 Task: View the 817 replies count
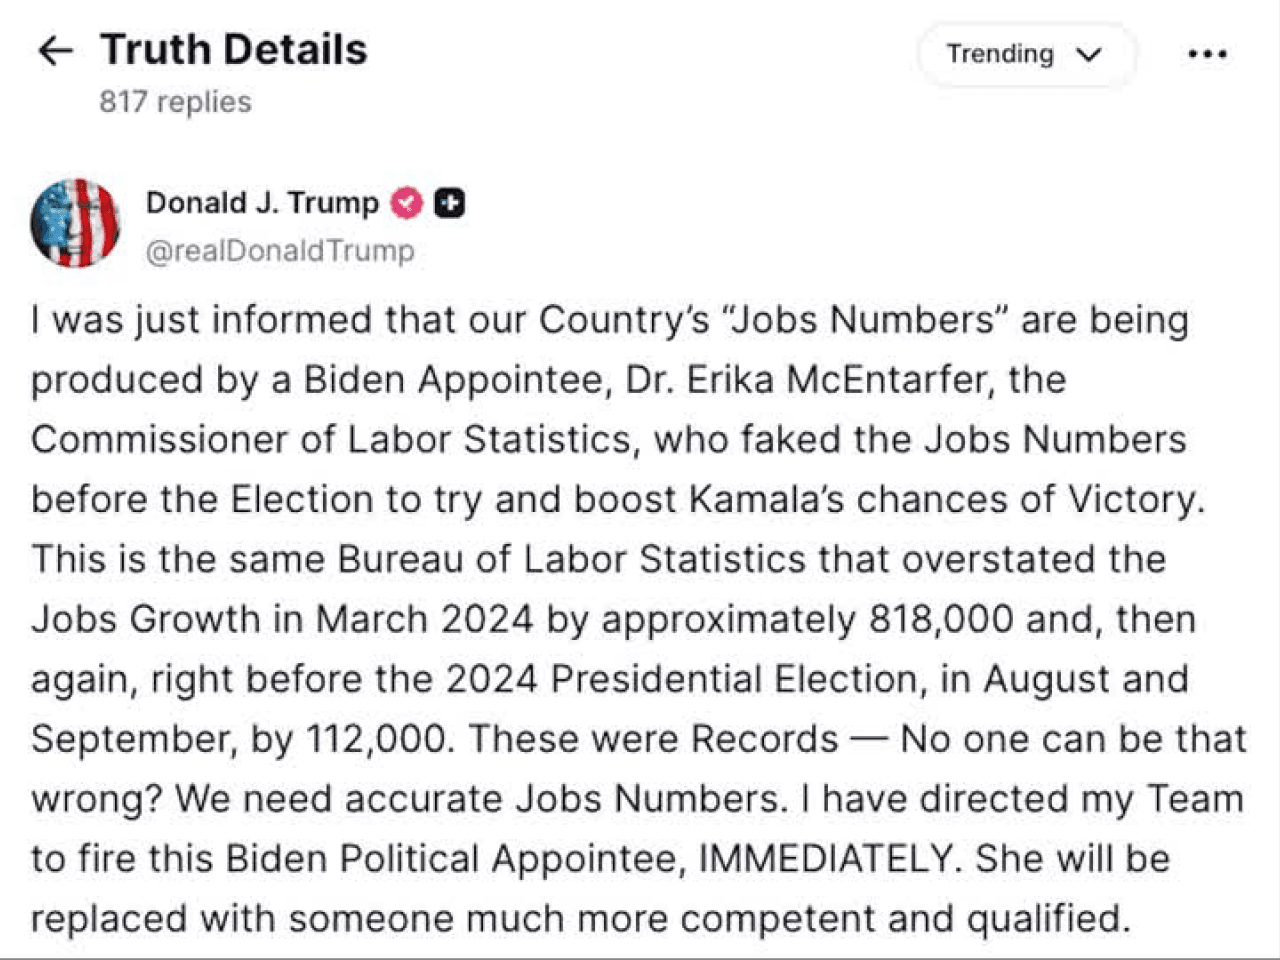(x=175, y=102)
